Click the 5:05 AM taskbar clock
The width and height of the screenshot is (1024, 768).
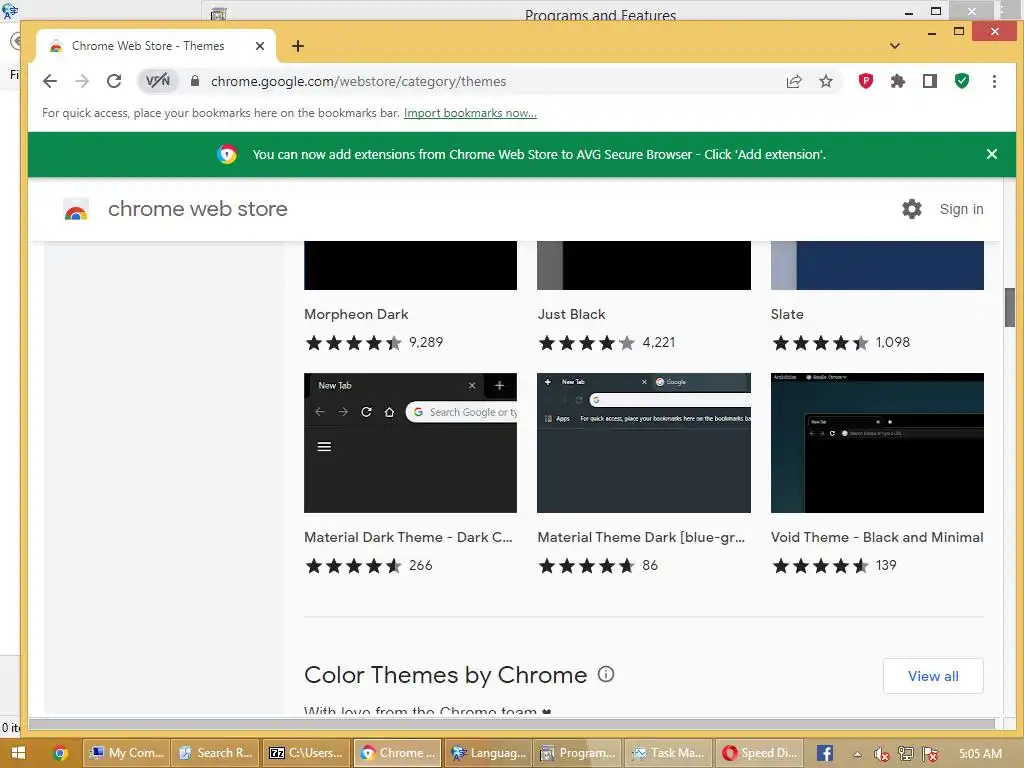click(x=980, y=754)
